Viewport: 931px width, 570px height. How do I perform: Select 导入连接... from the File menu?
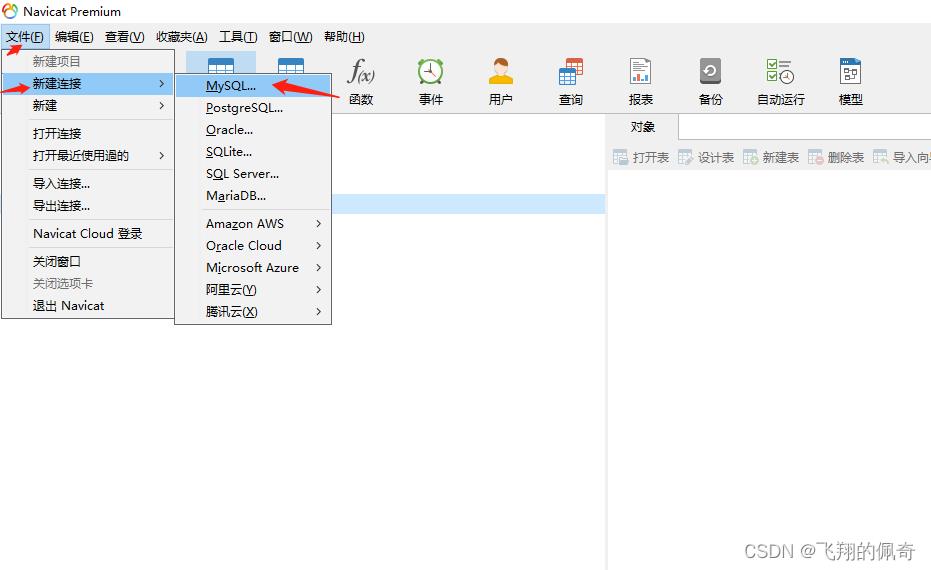click(x=62, y=184)
